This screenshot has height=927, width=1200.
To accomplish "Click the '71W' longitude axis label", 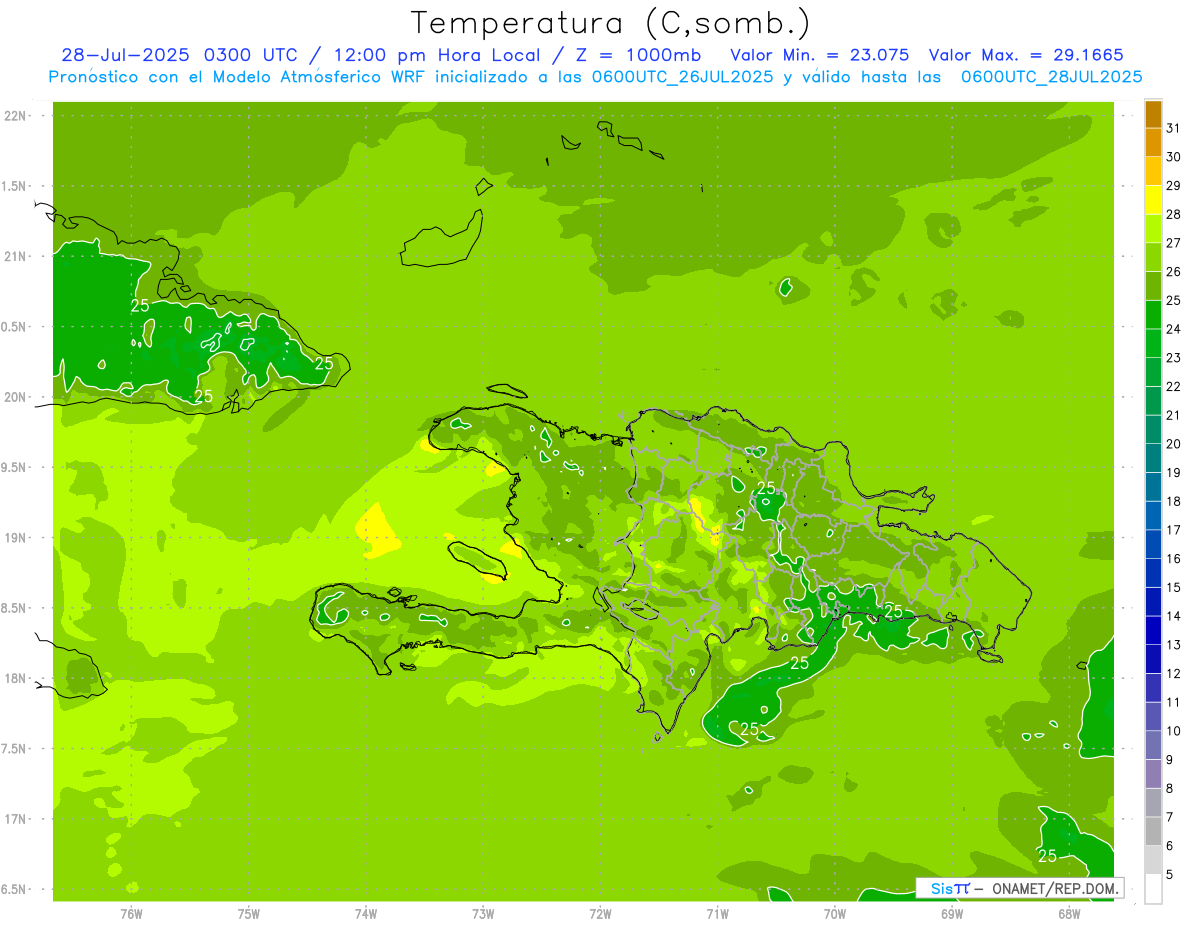I will point(717,914).
